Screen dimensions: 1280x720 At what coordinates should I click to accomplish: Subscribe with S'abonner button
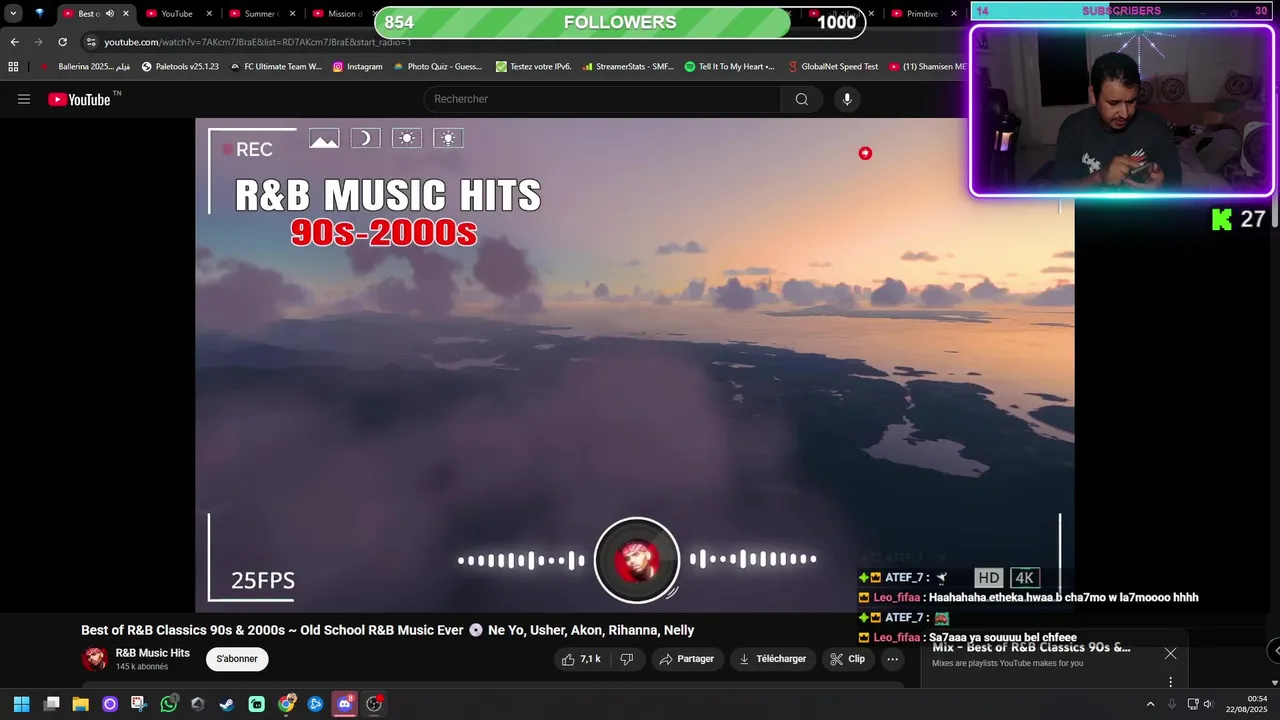click(237, 659)
